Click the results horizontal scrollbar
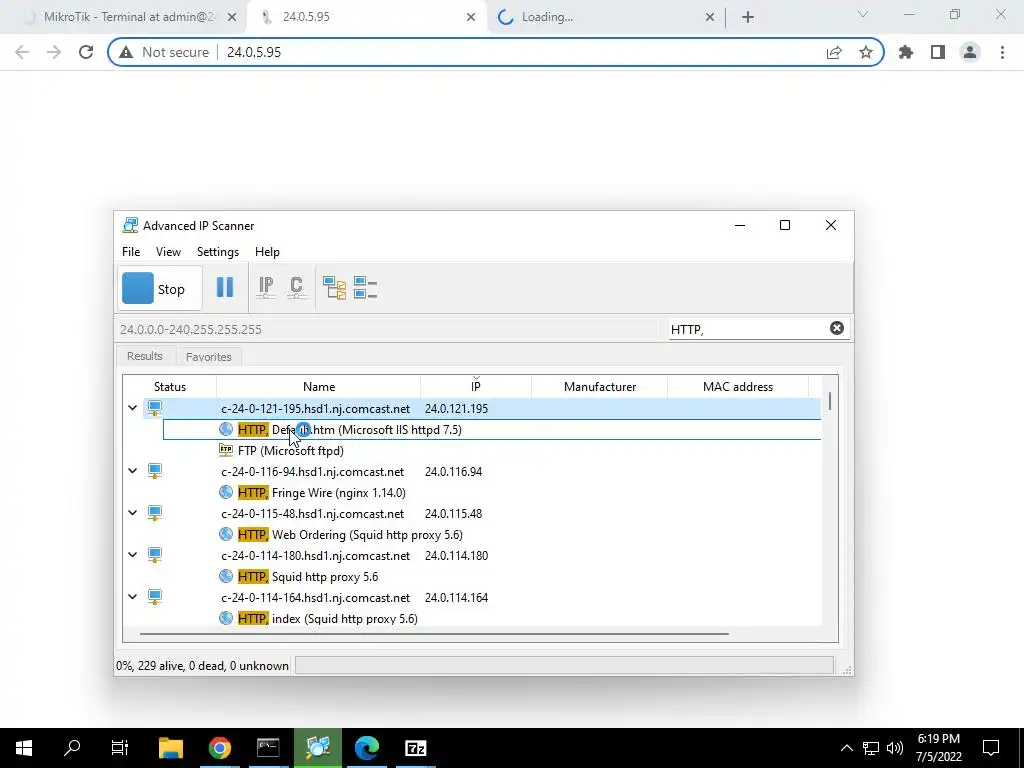Image resolution: width=1024 pixels, height=768 pixels. pos(434,633)
